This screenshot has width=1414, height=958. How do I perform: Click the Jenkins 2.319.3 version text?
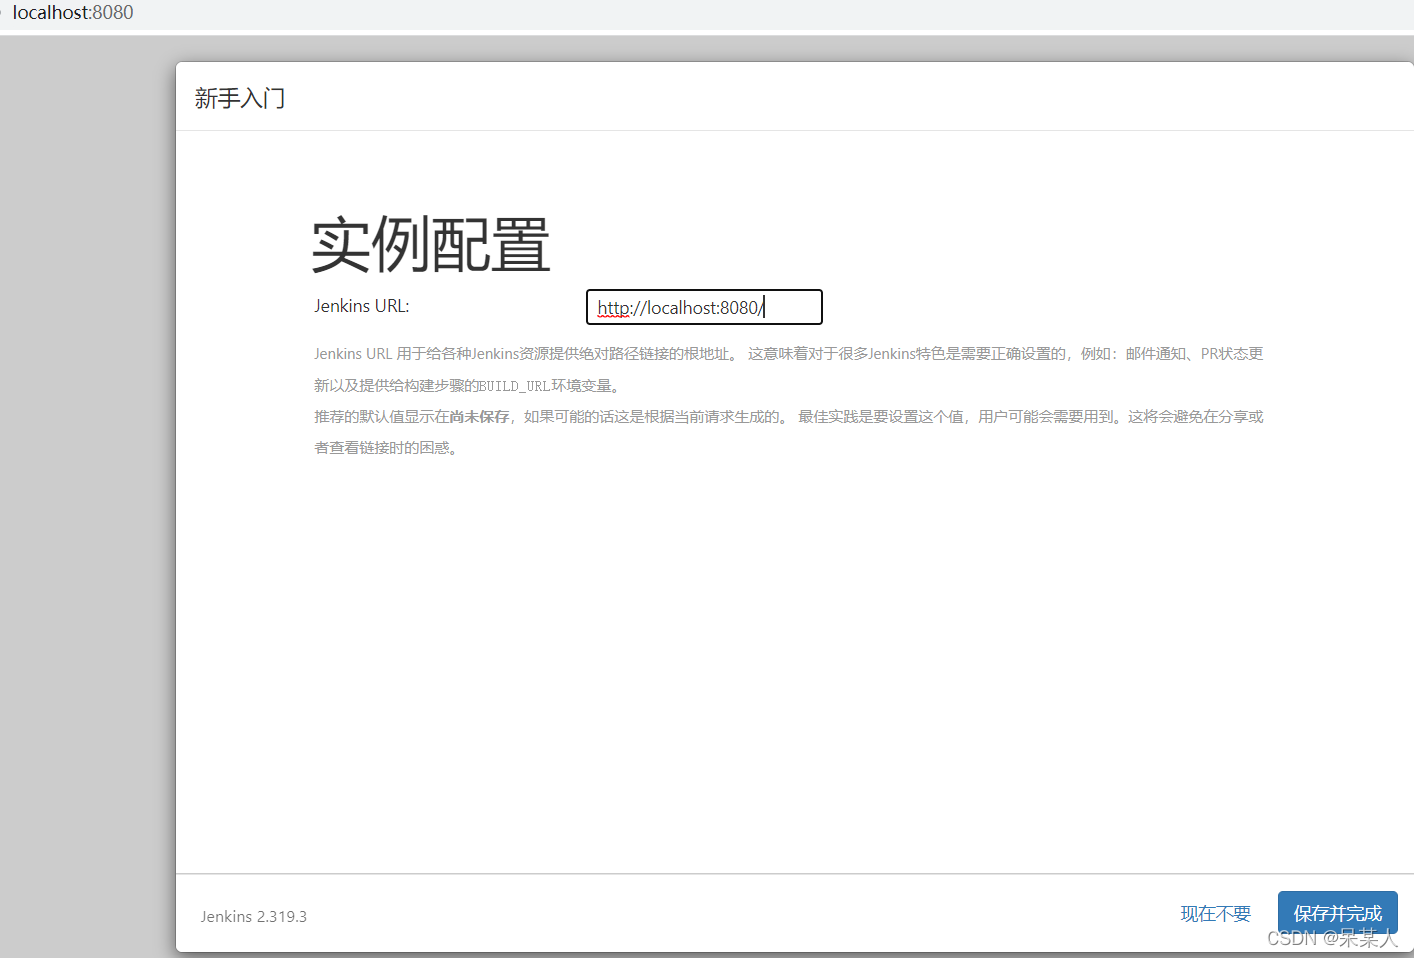pos(254,916)
